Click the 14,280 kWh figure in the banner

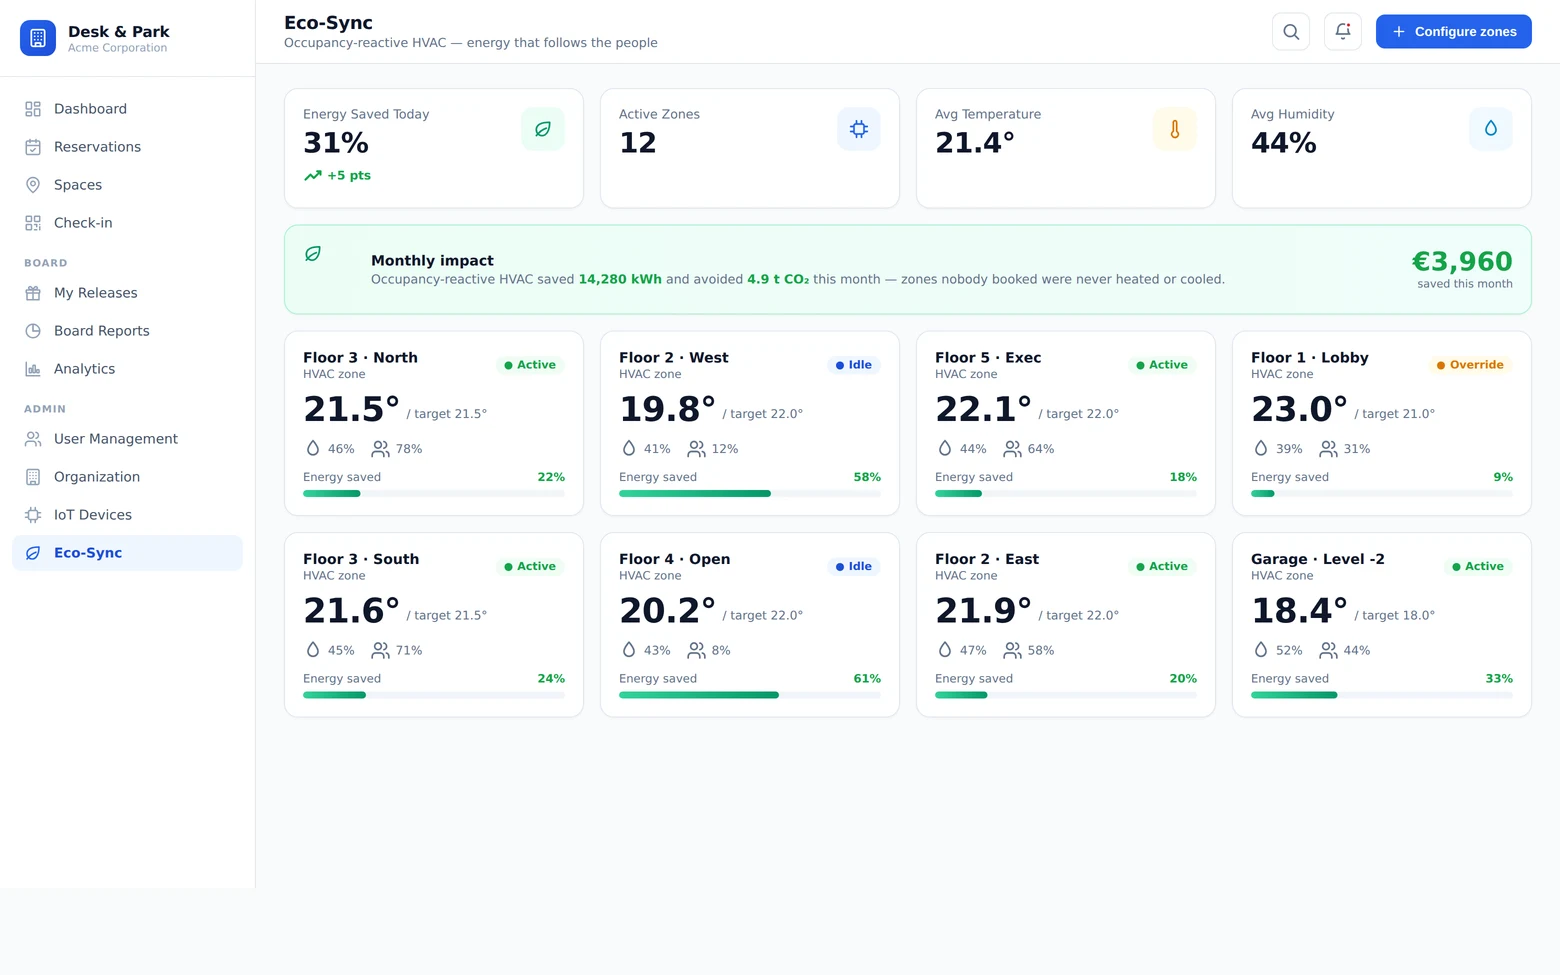point(620,279)
